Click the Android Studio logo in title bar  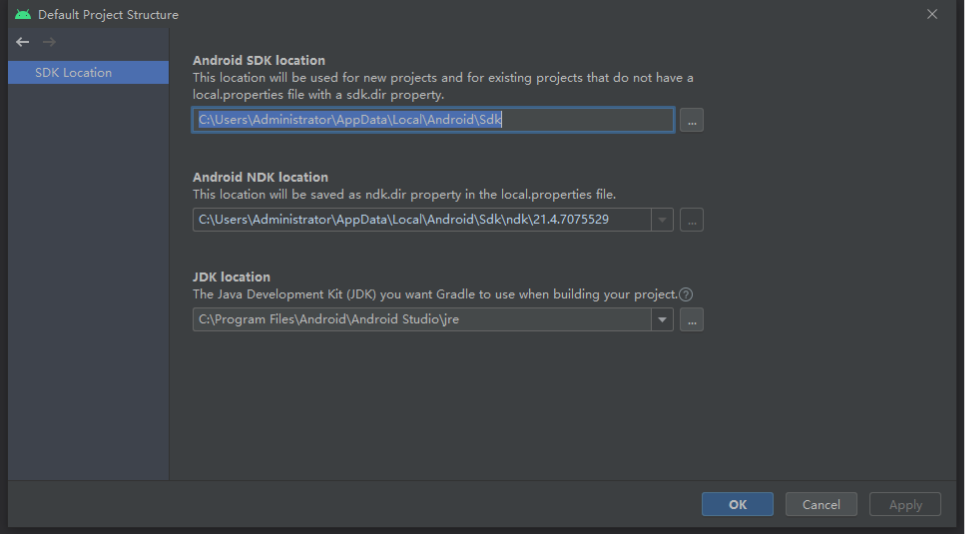[x=23, y=14]
